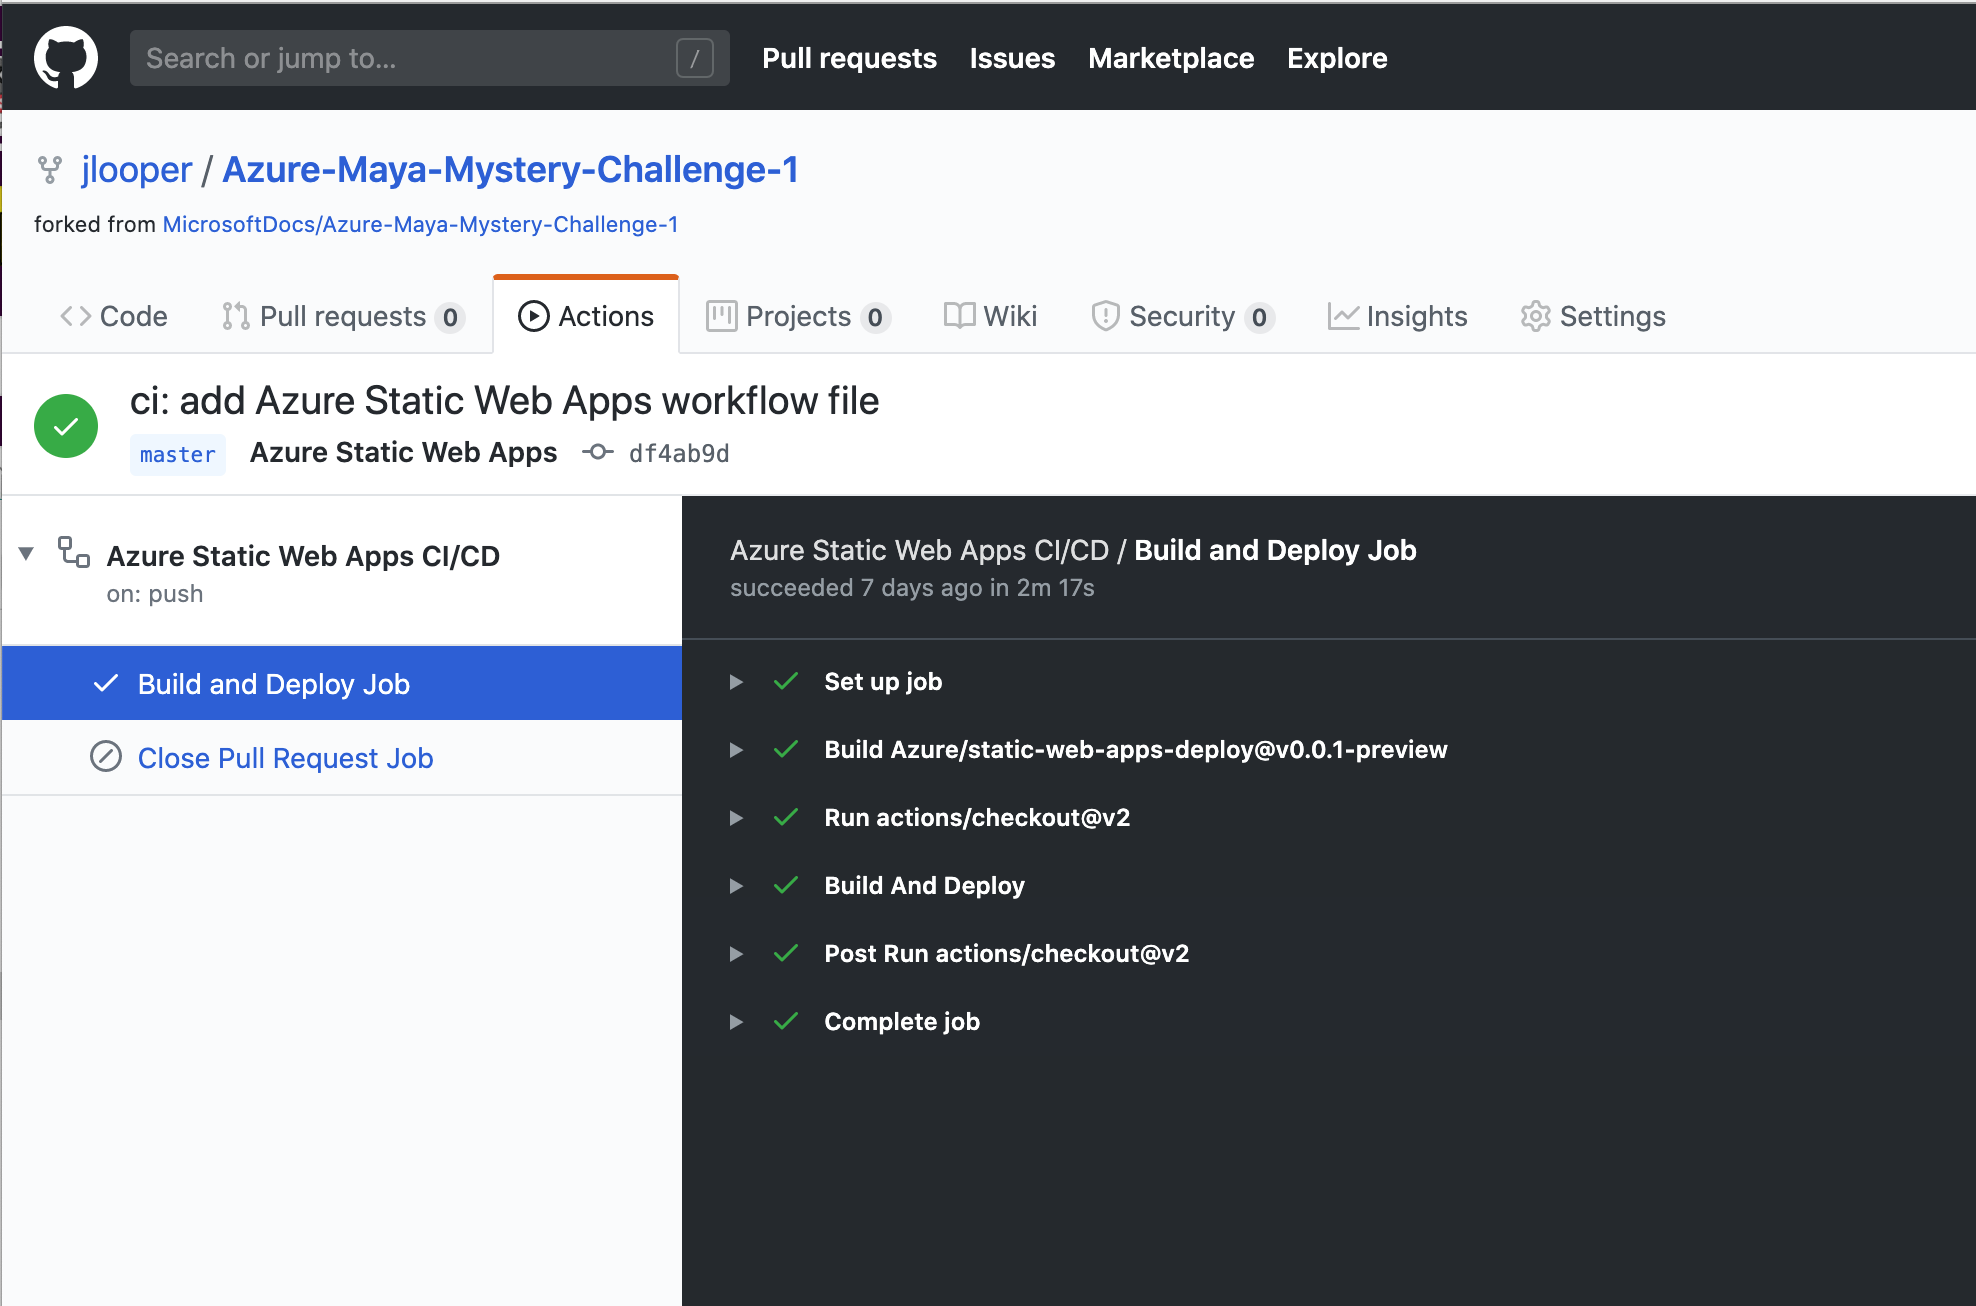Click the commit icon beside df4ab9d
The height and width of the screenshot is (1306, 1976).
click(598, 452)
